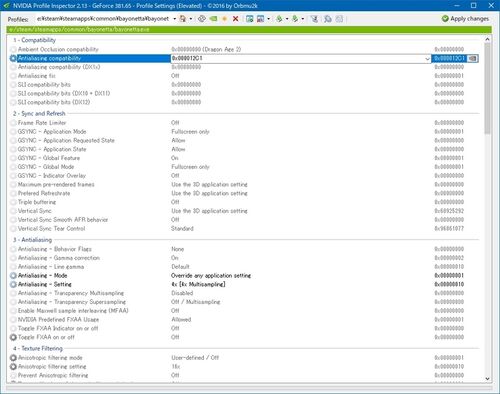Click the green export profiles icon
500x394 pixels.
(x=279, y=19)
